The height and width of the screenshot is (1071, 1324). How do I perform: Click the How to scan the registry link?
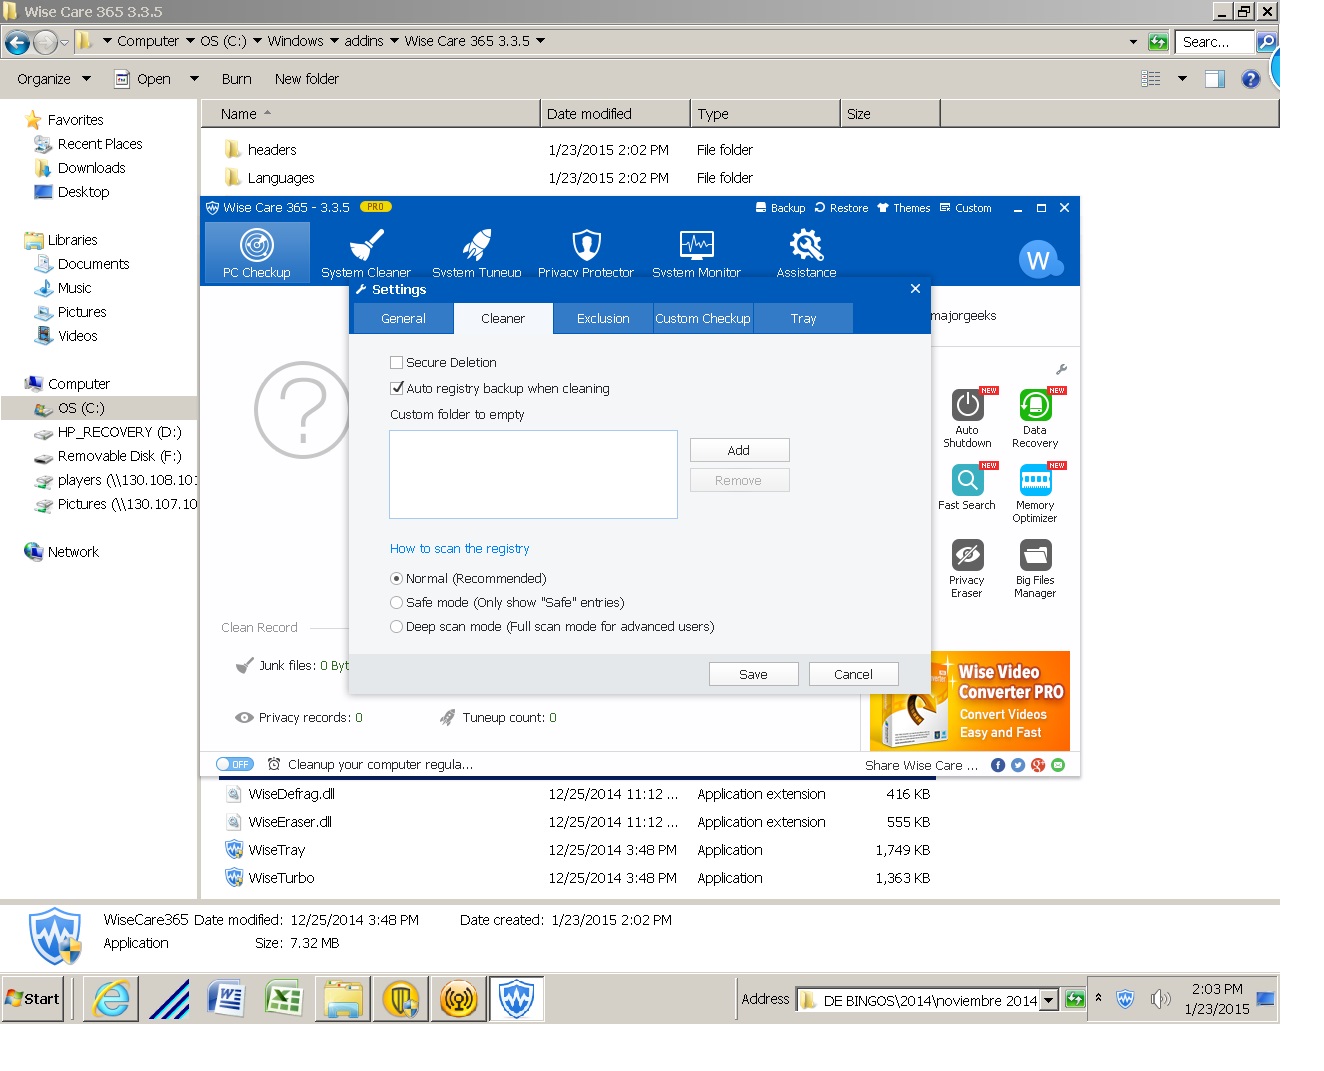pos(460,549)
